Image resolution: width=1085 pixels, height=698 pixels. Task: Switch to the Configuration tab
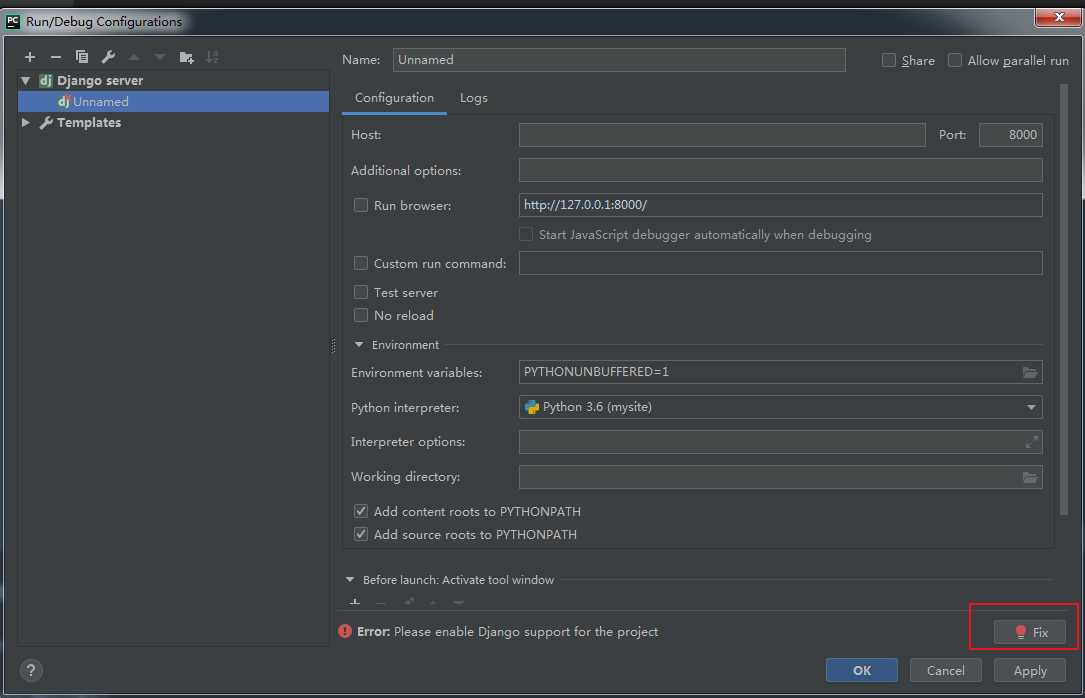[x=394, y=98]
